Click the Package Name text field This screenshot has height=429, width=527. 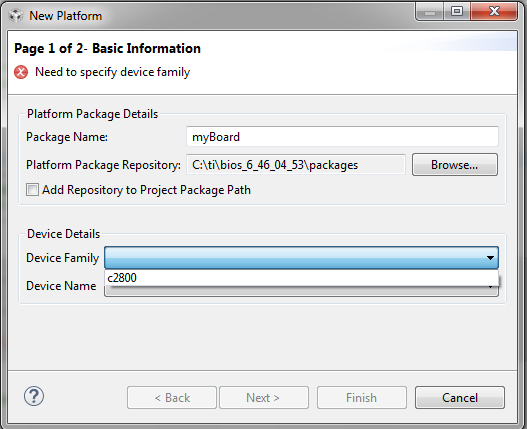point(342,136)
